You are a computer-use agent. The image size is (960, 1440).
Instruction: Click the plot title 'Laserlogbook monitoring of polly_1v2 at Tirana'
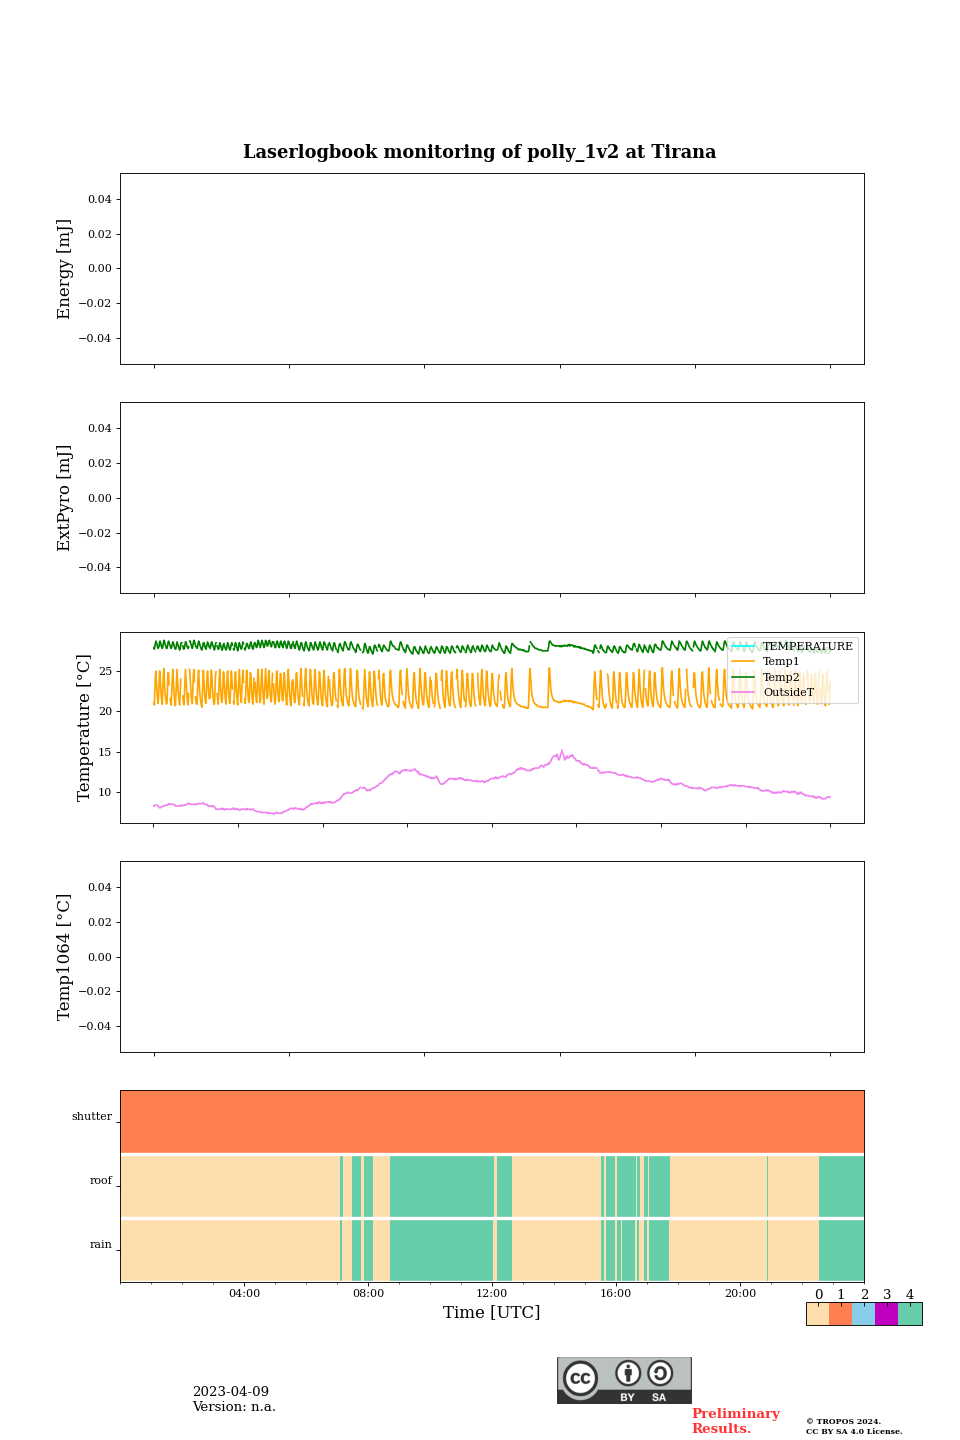click(480, 152)
